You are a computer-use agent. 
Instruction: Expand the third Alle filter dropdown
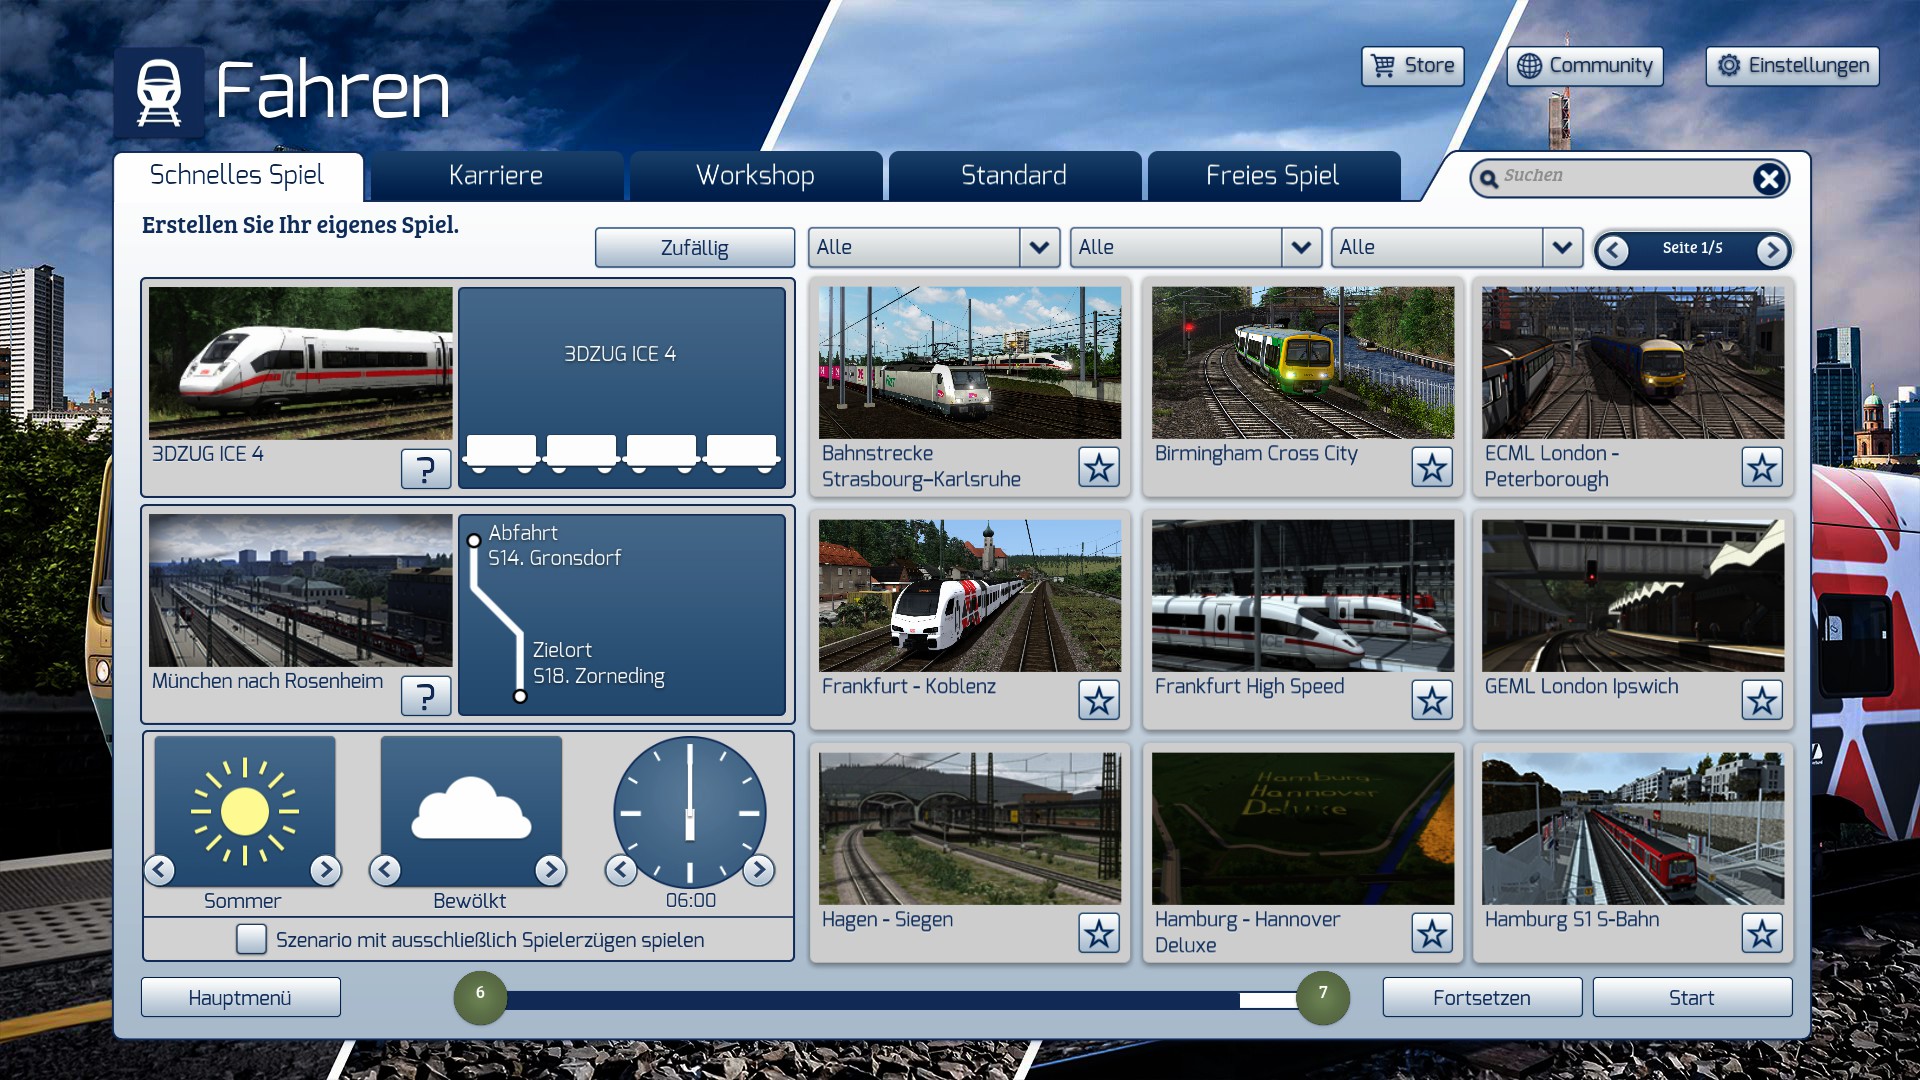(x=1561, y=247)
